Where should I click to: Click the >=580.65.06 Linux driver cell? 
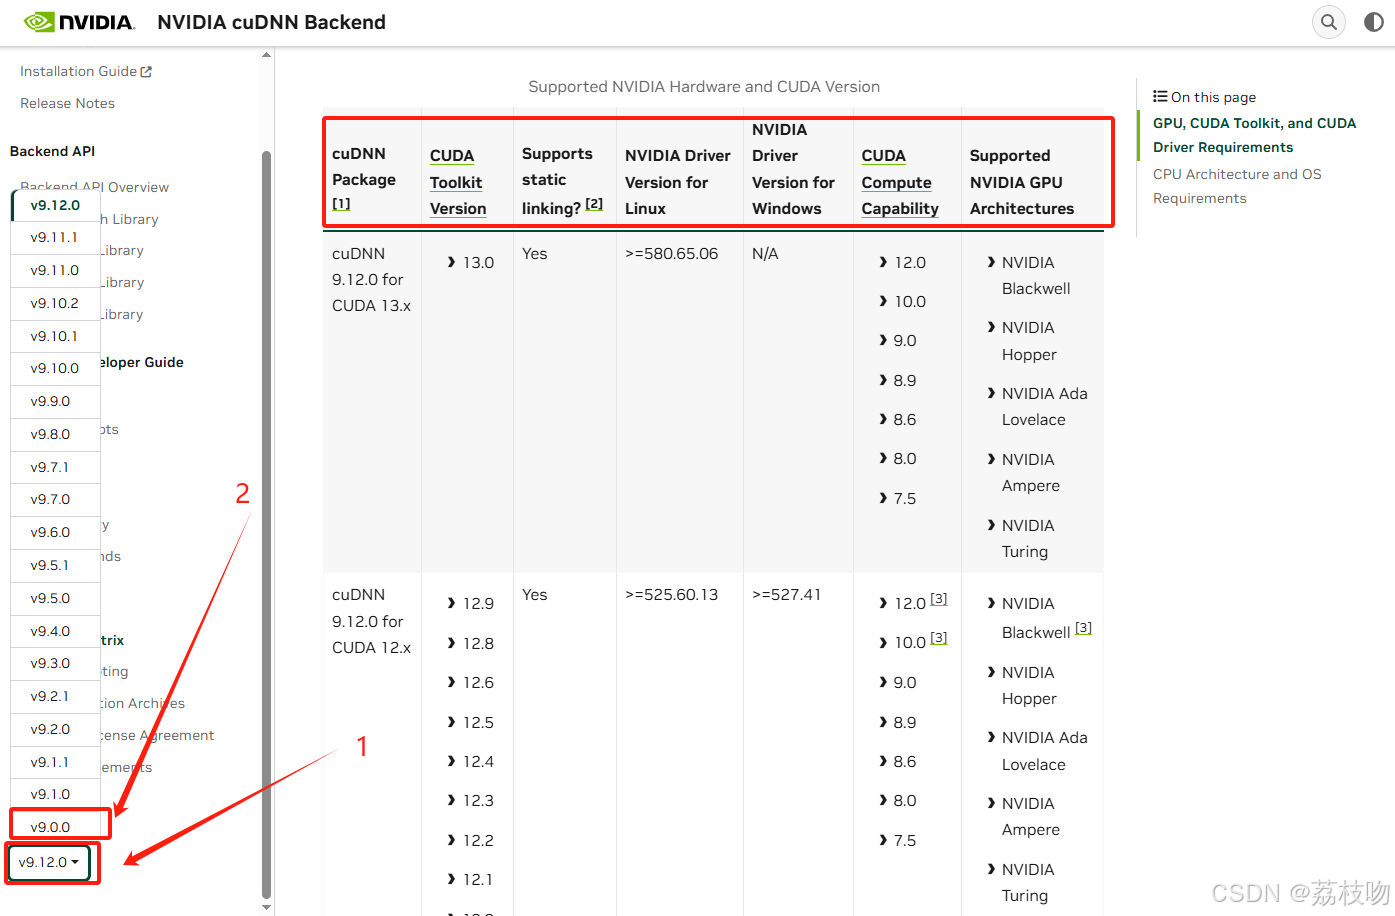[672, 253]
